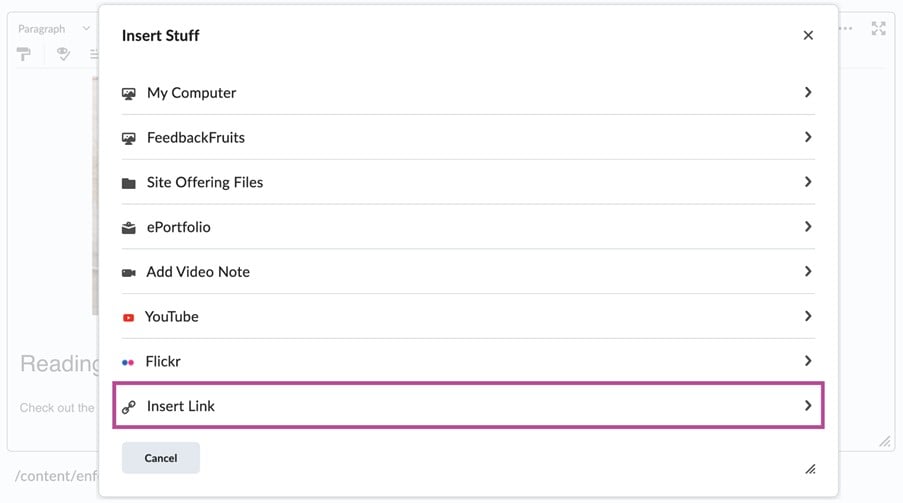Click the Site Offering Files folder icon
This screenshot has width=903, height=503.
pyautogui.click(x=128, y=183)
